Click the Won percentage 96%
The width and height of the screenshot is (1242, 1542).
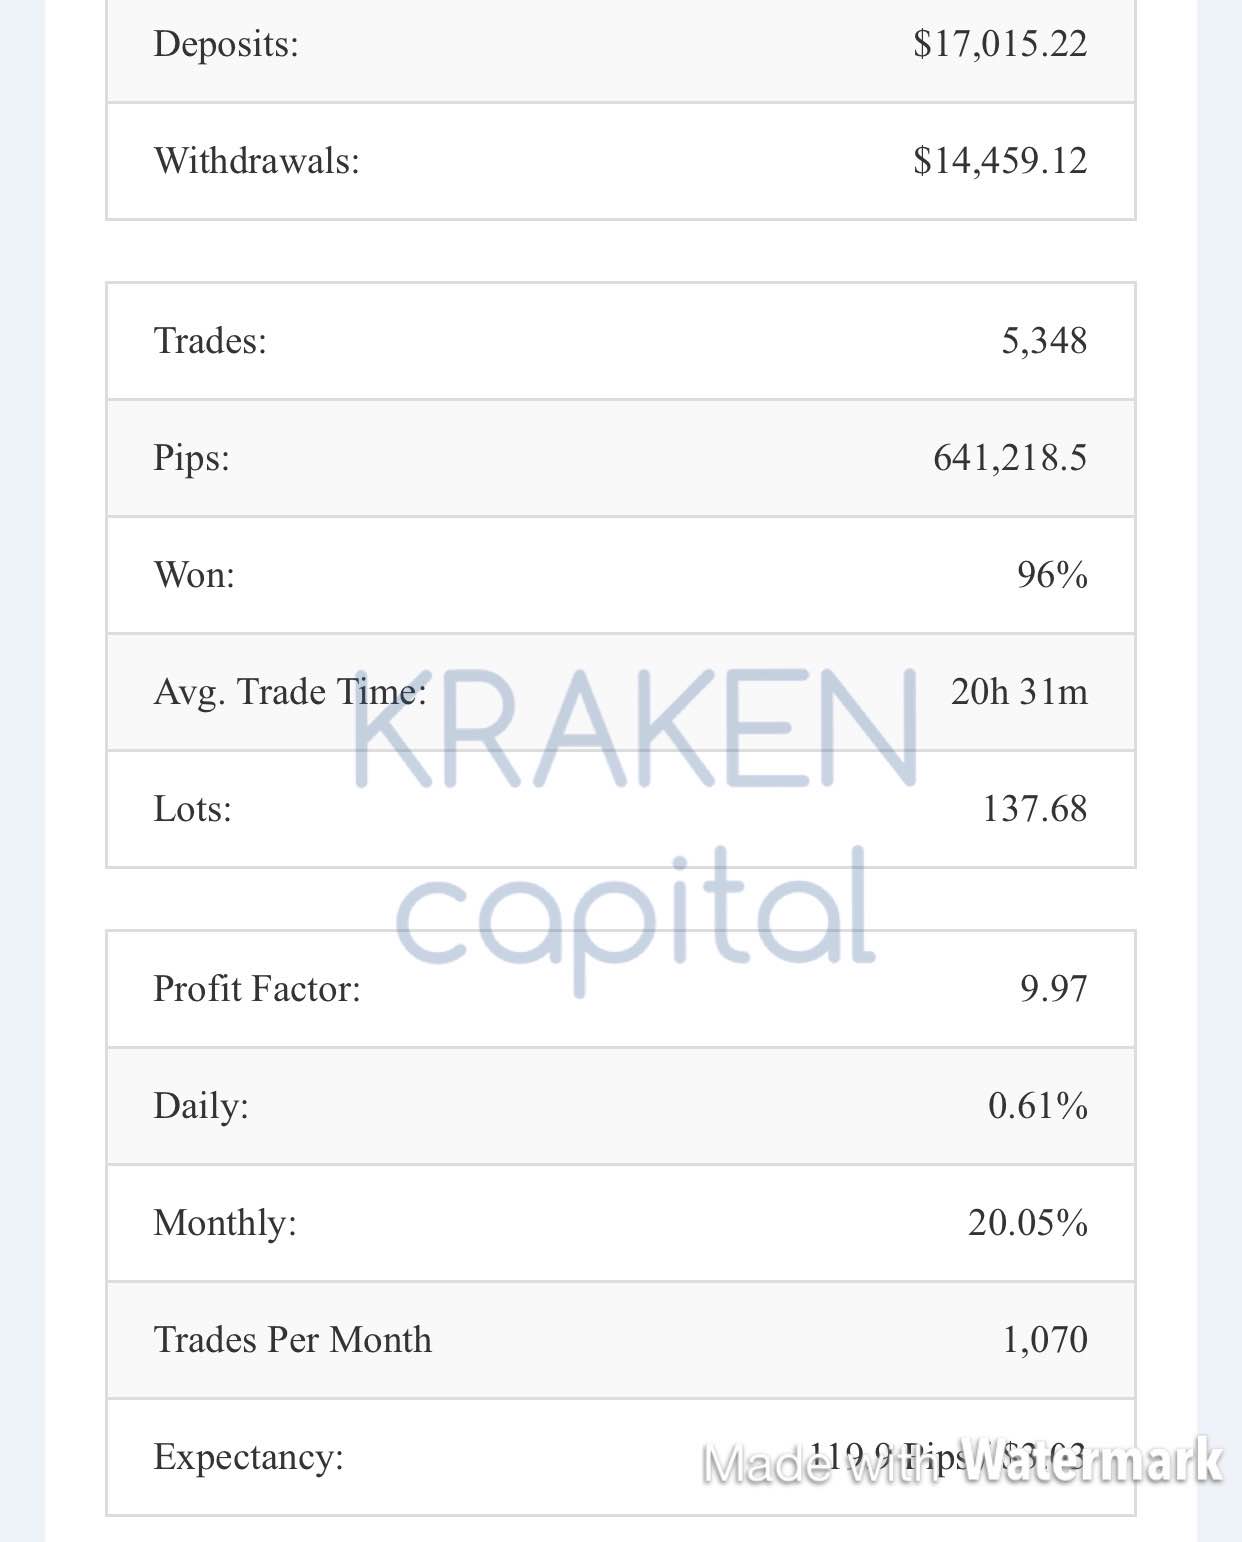click(1052, 575)
